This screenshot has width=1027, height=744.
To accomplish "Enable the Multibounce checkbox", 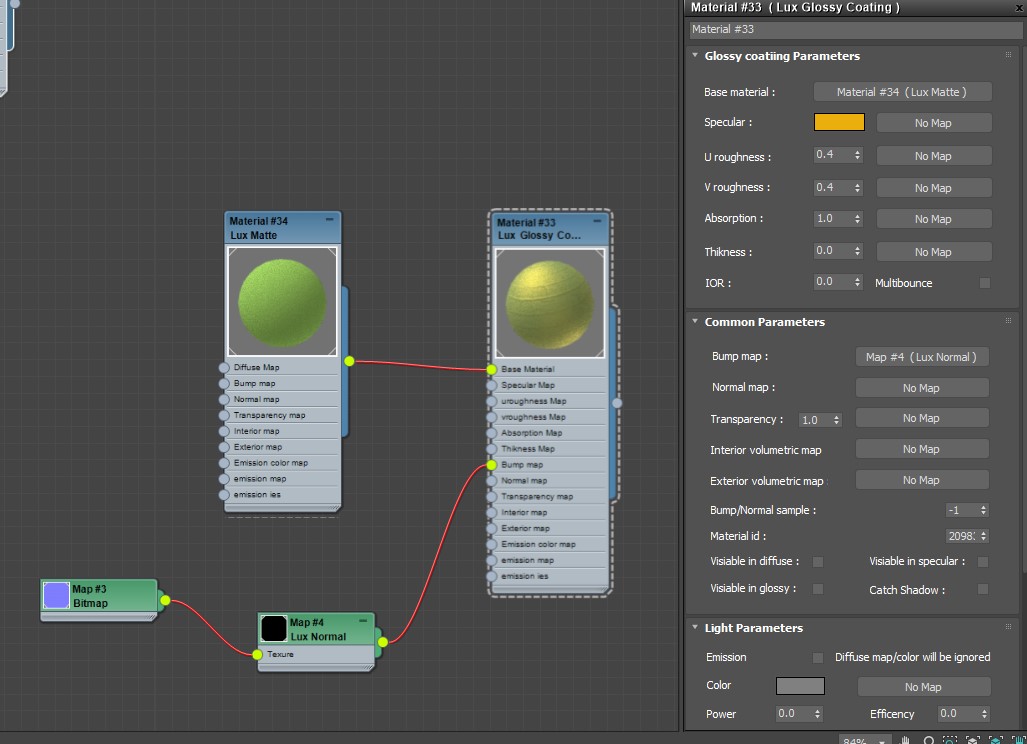I will (985, 283).
